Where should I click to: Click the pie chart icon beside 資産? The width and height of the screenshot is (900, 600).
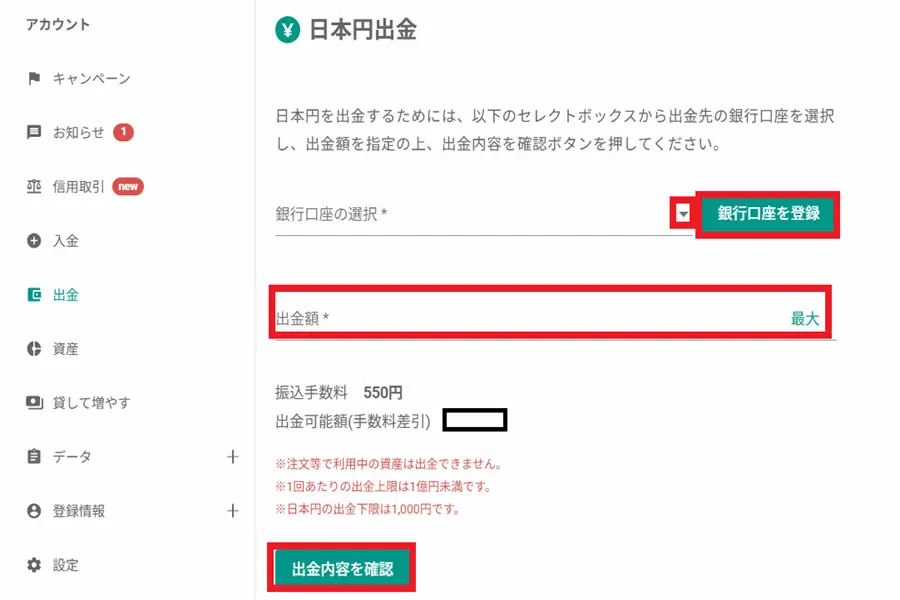(34, 349)
